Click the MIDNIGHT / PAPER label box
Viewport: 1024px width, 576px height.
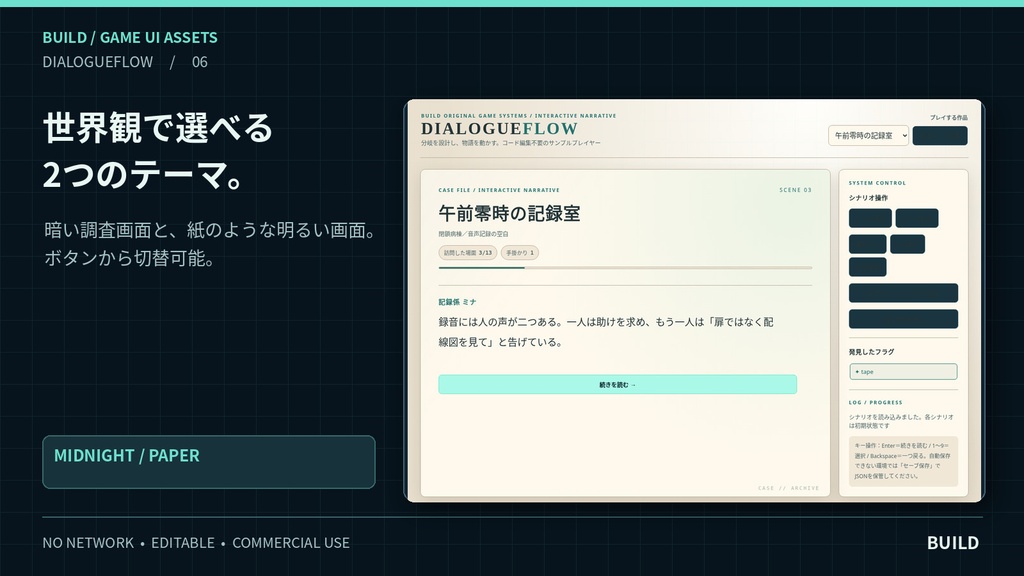click(209, 462)
